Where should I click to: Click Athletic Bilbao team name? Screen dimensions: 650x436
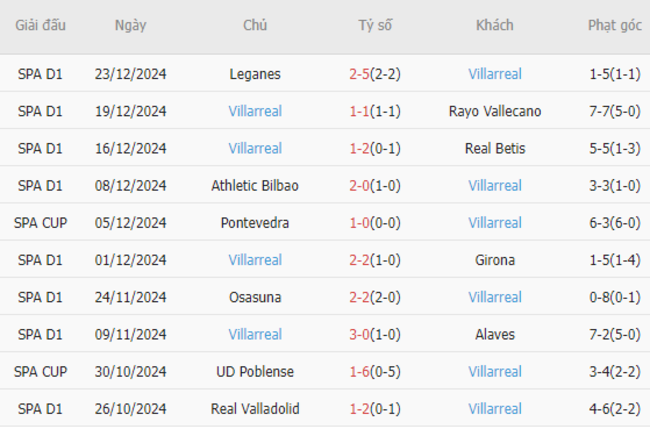pos(255,186)
